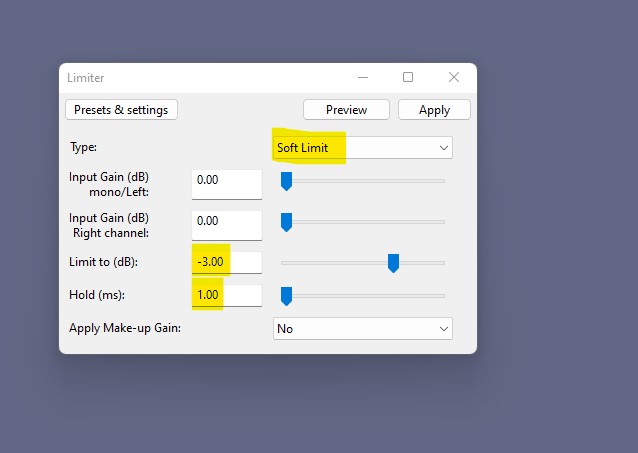Minimize the Limiter window

click(363, 77)
